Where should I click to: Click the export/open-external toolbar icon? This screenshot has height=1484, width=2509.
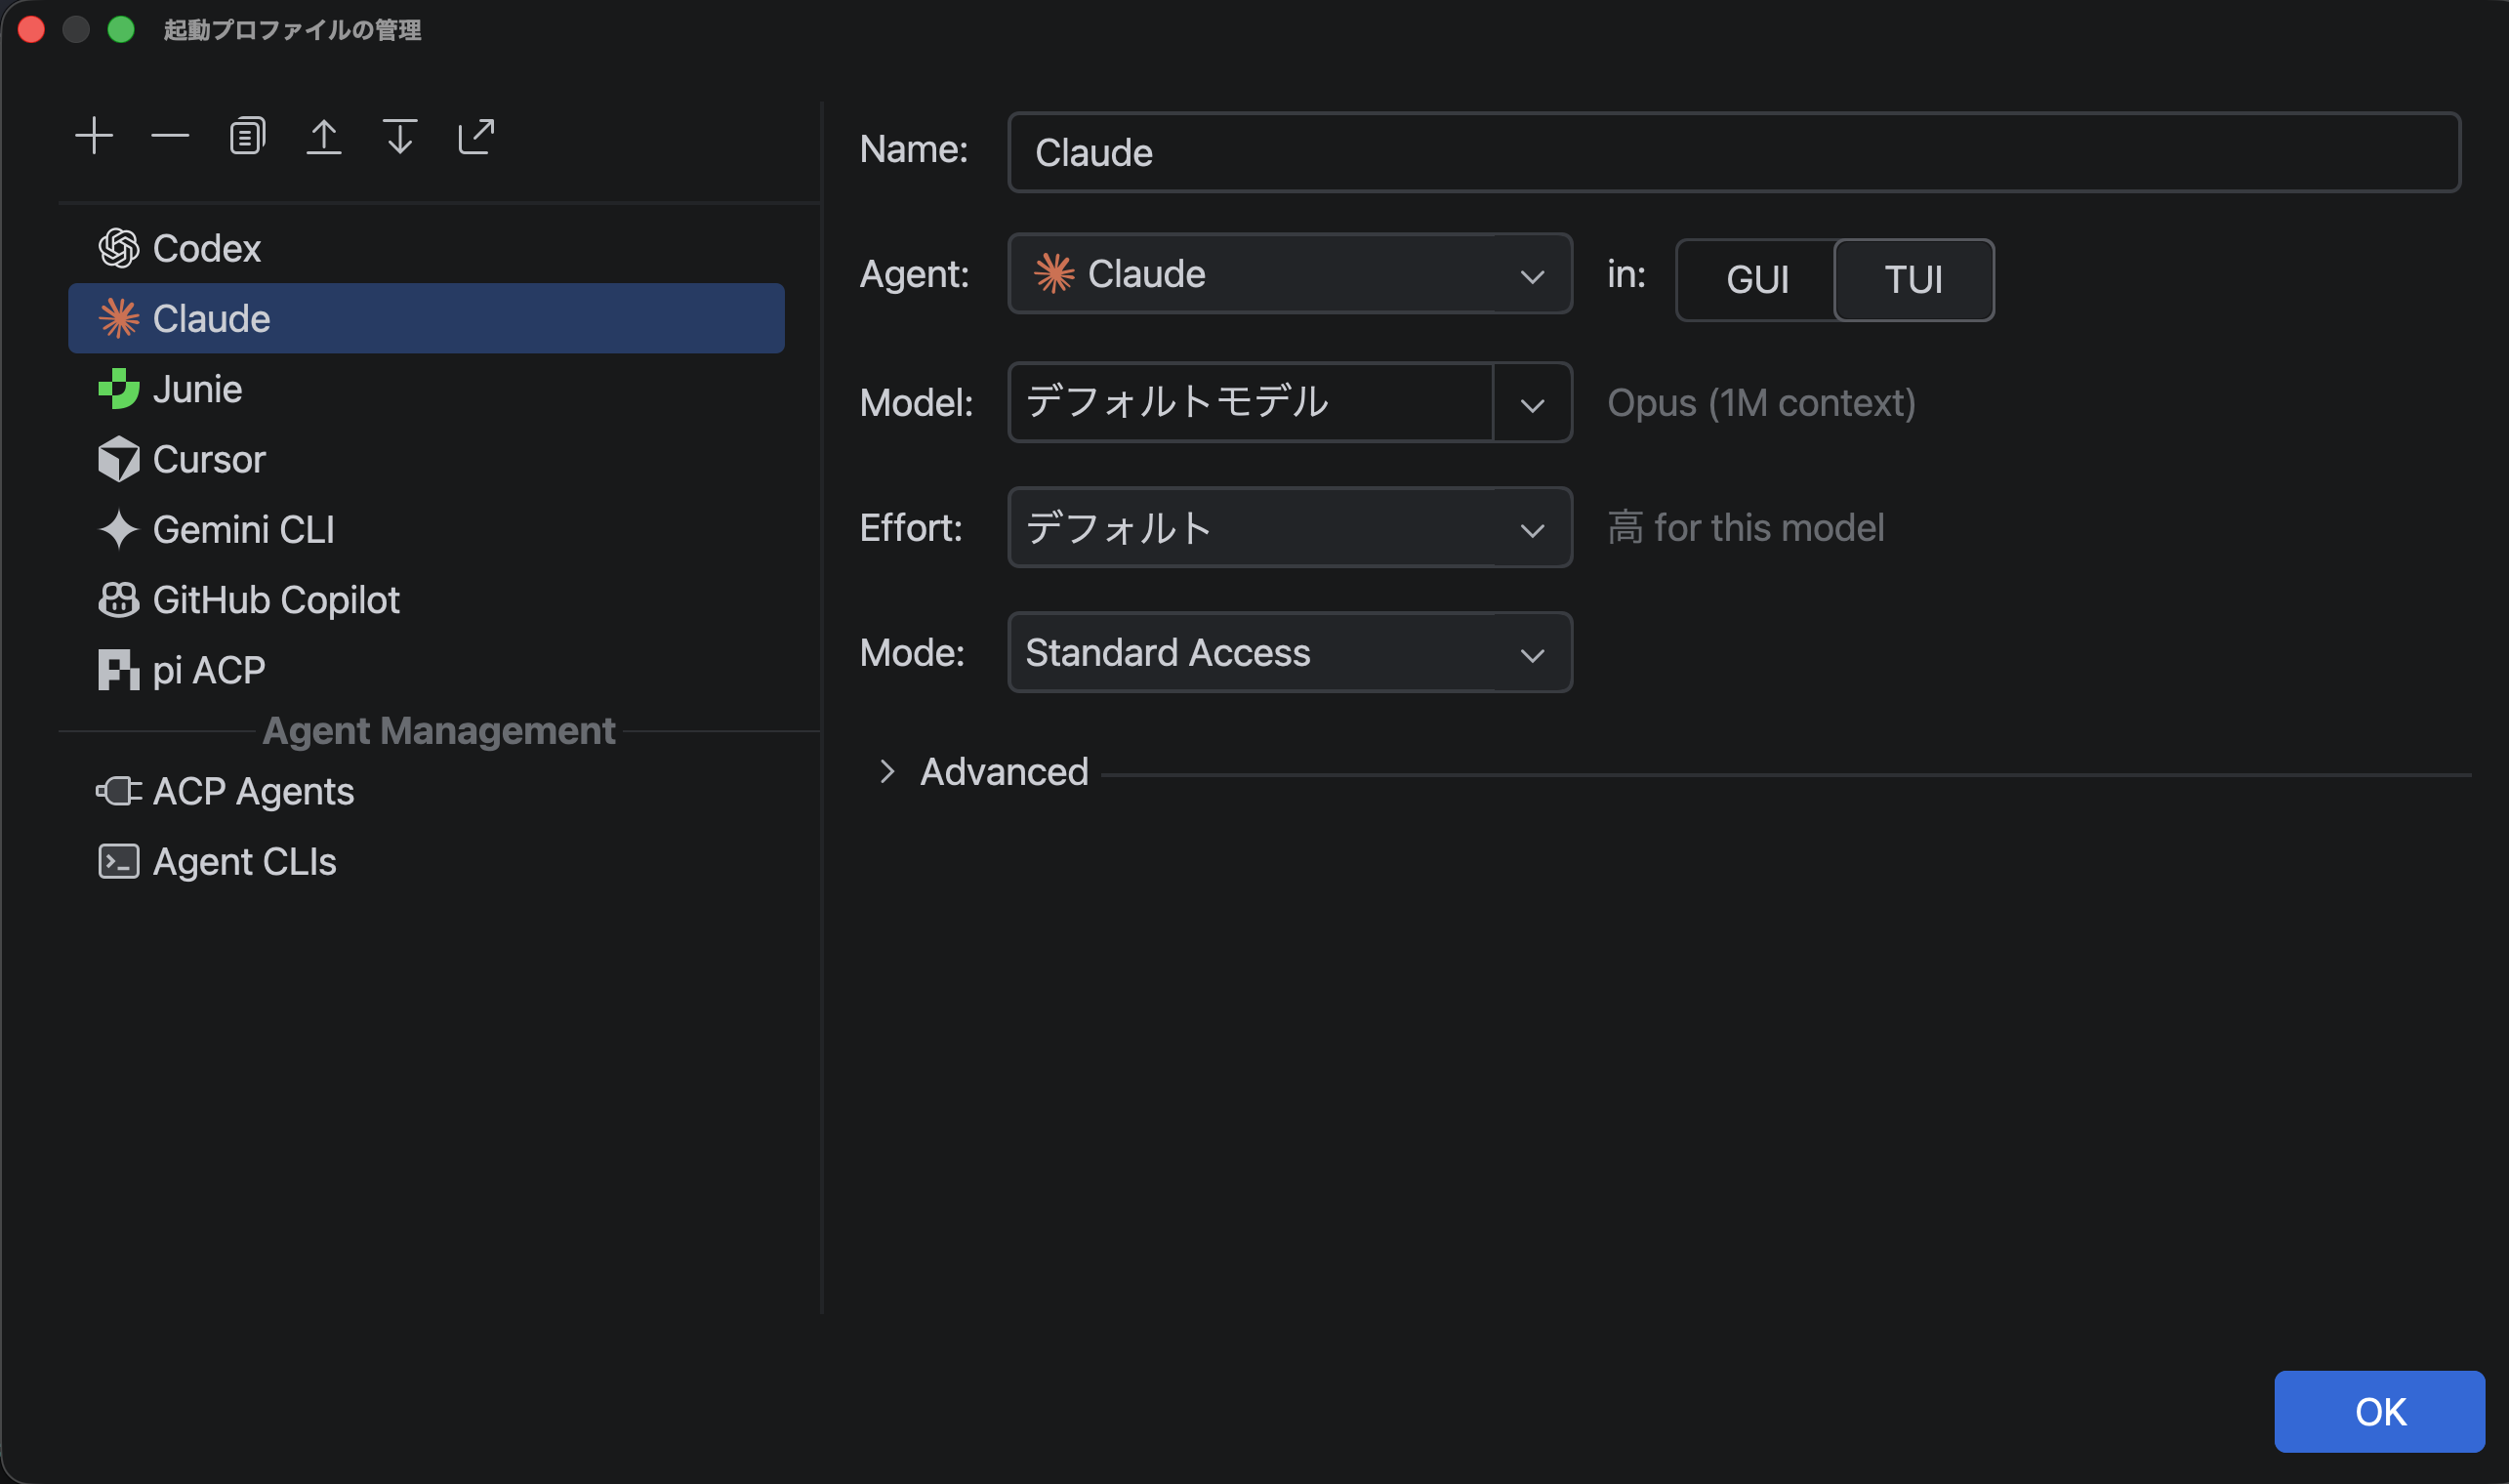click(476, 136)
